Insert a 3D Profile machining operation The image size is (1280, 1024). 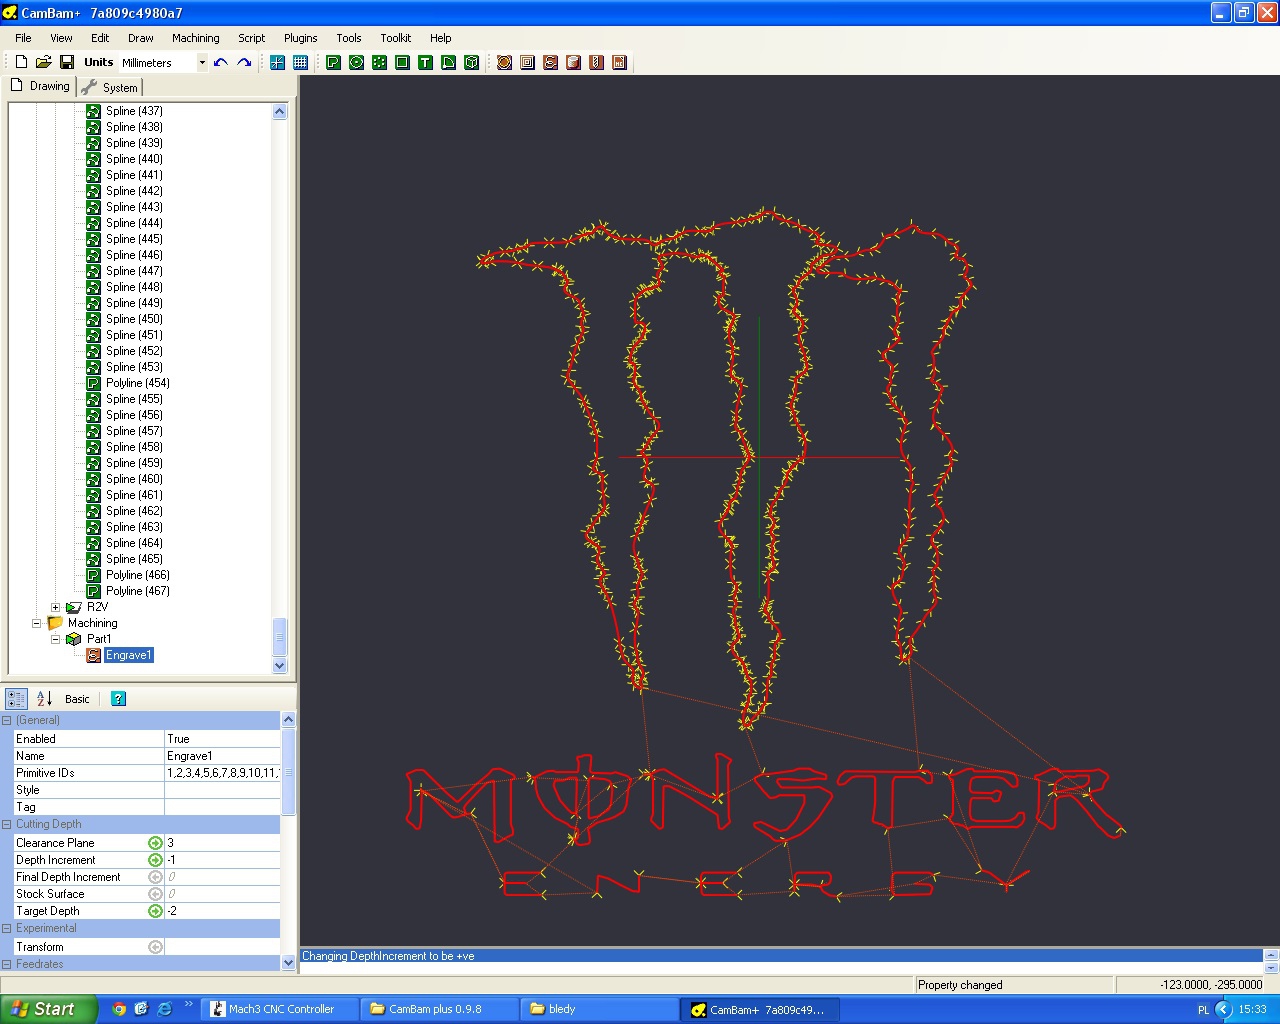click(573, 62)
